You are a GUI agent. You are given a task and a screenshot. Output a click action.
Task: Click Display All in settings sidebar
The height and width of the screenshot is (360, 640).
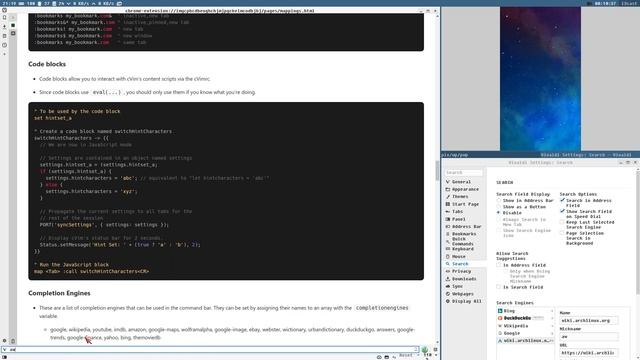(466, 301)
